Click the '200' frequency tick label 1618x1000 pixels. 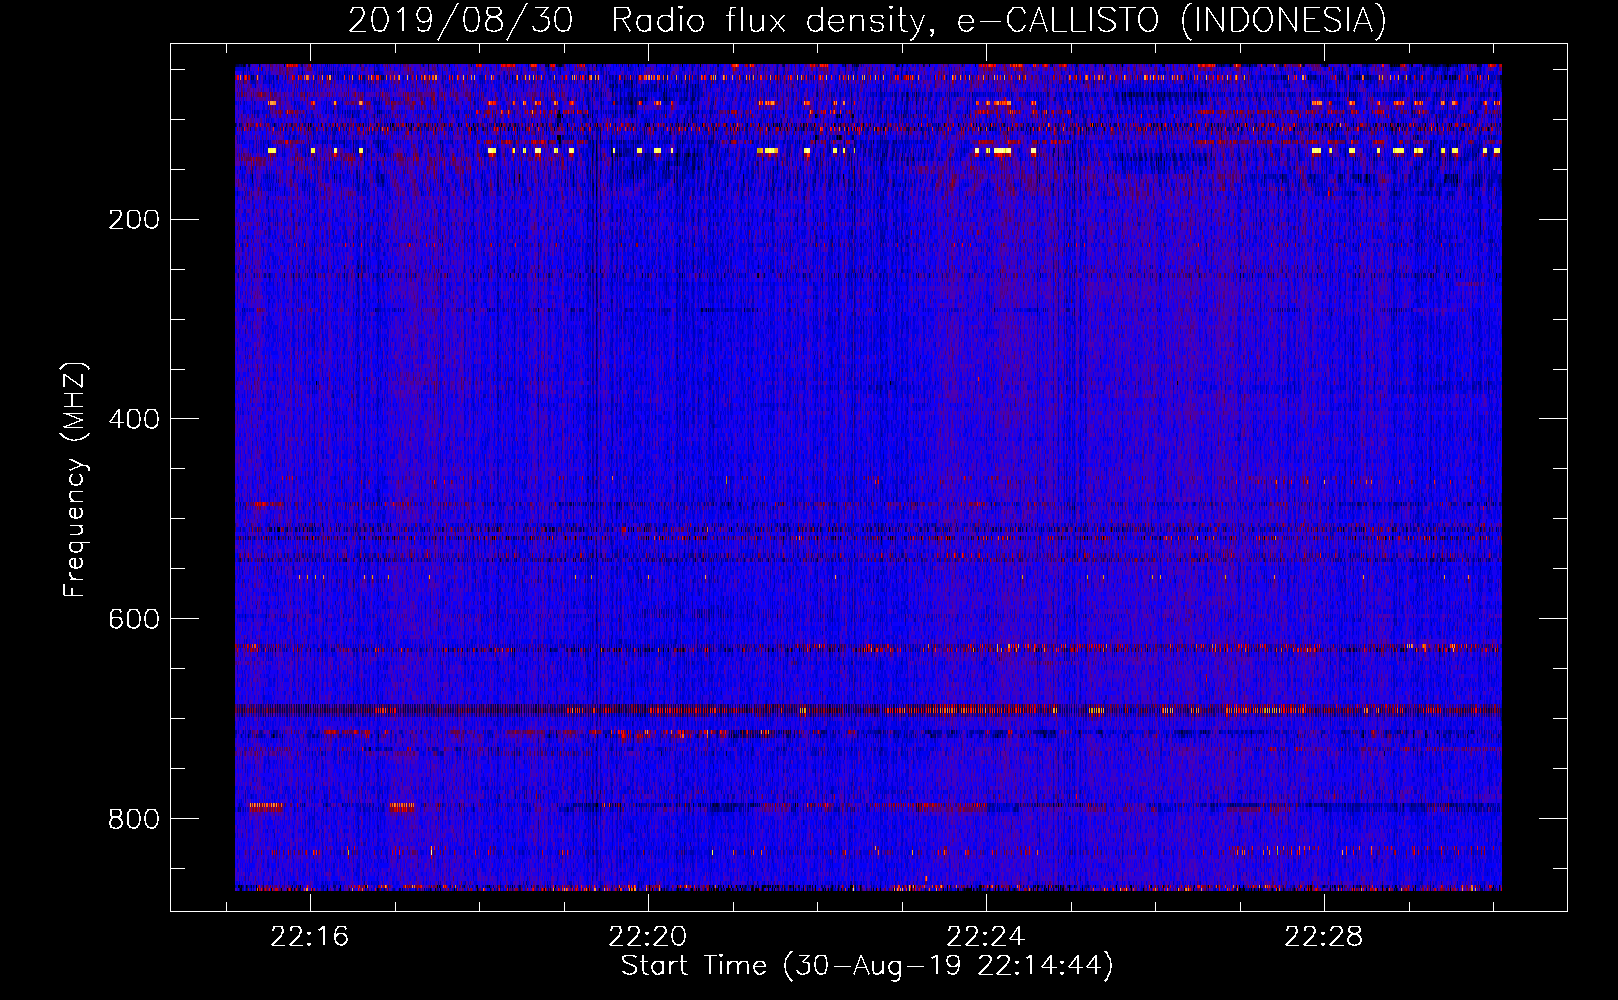coord(134,219)
